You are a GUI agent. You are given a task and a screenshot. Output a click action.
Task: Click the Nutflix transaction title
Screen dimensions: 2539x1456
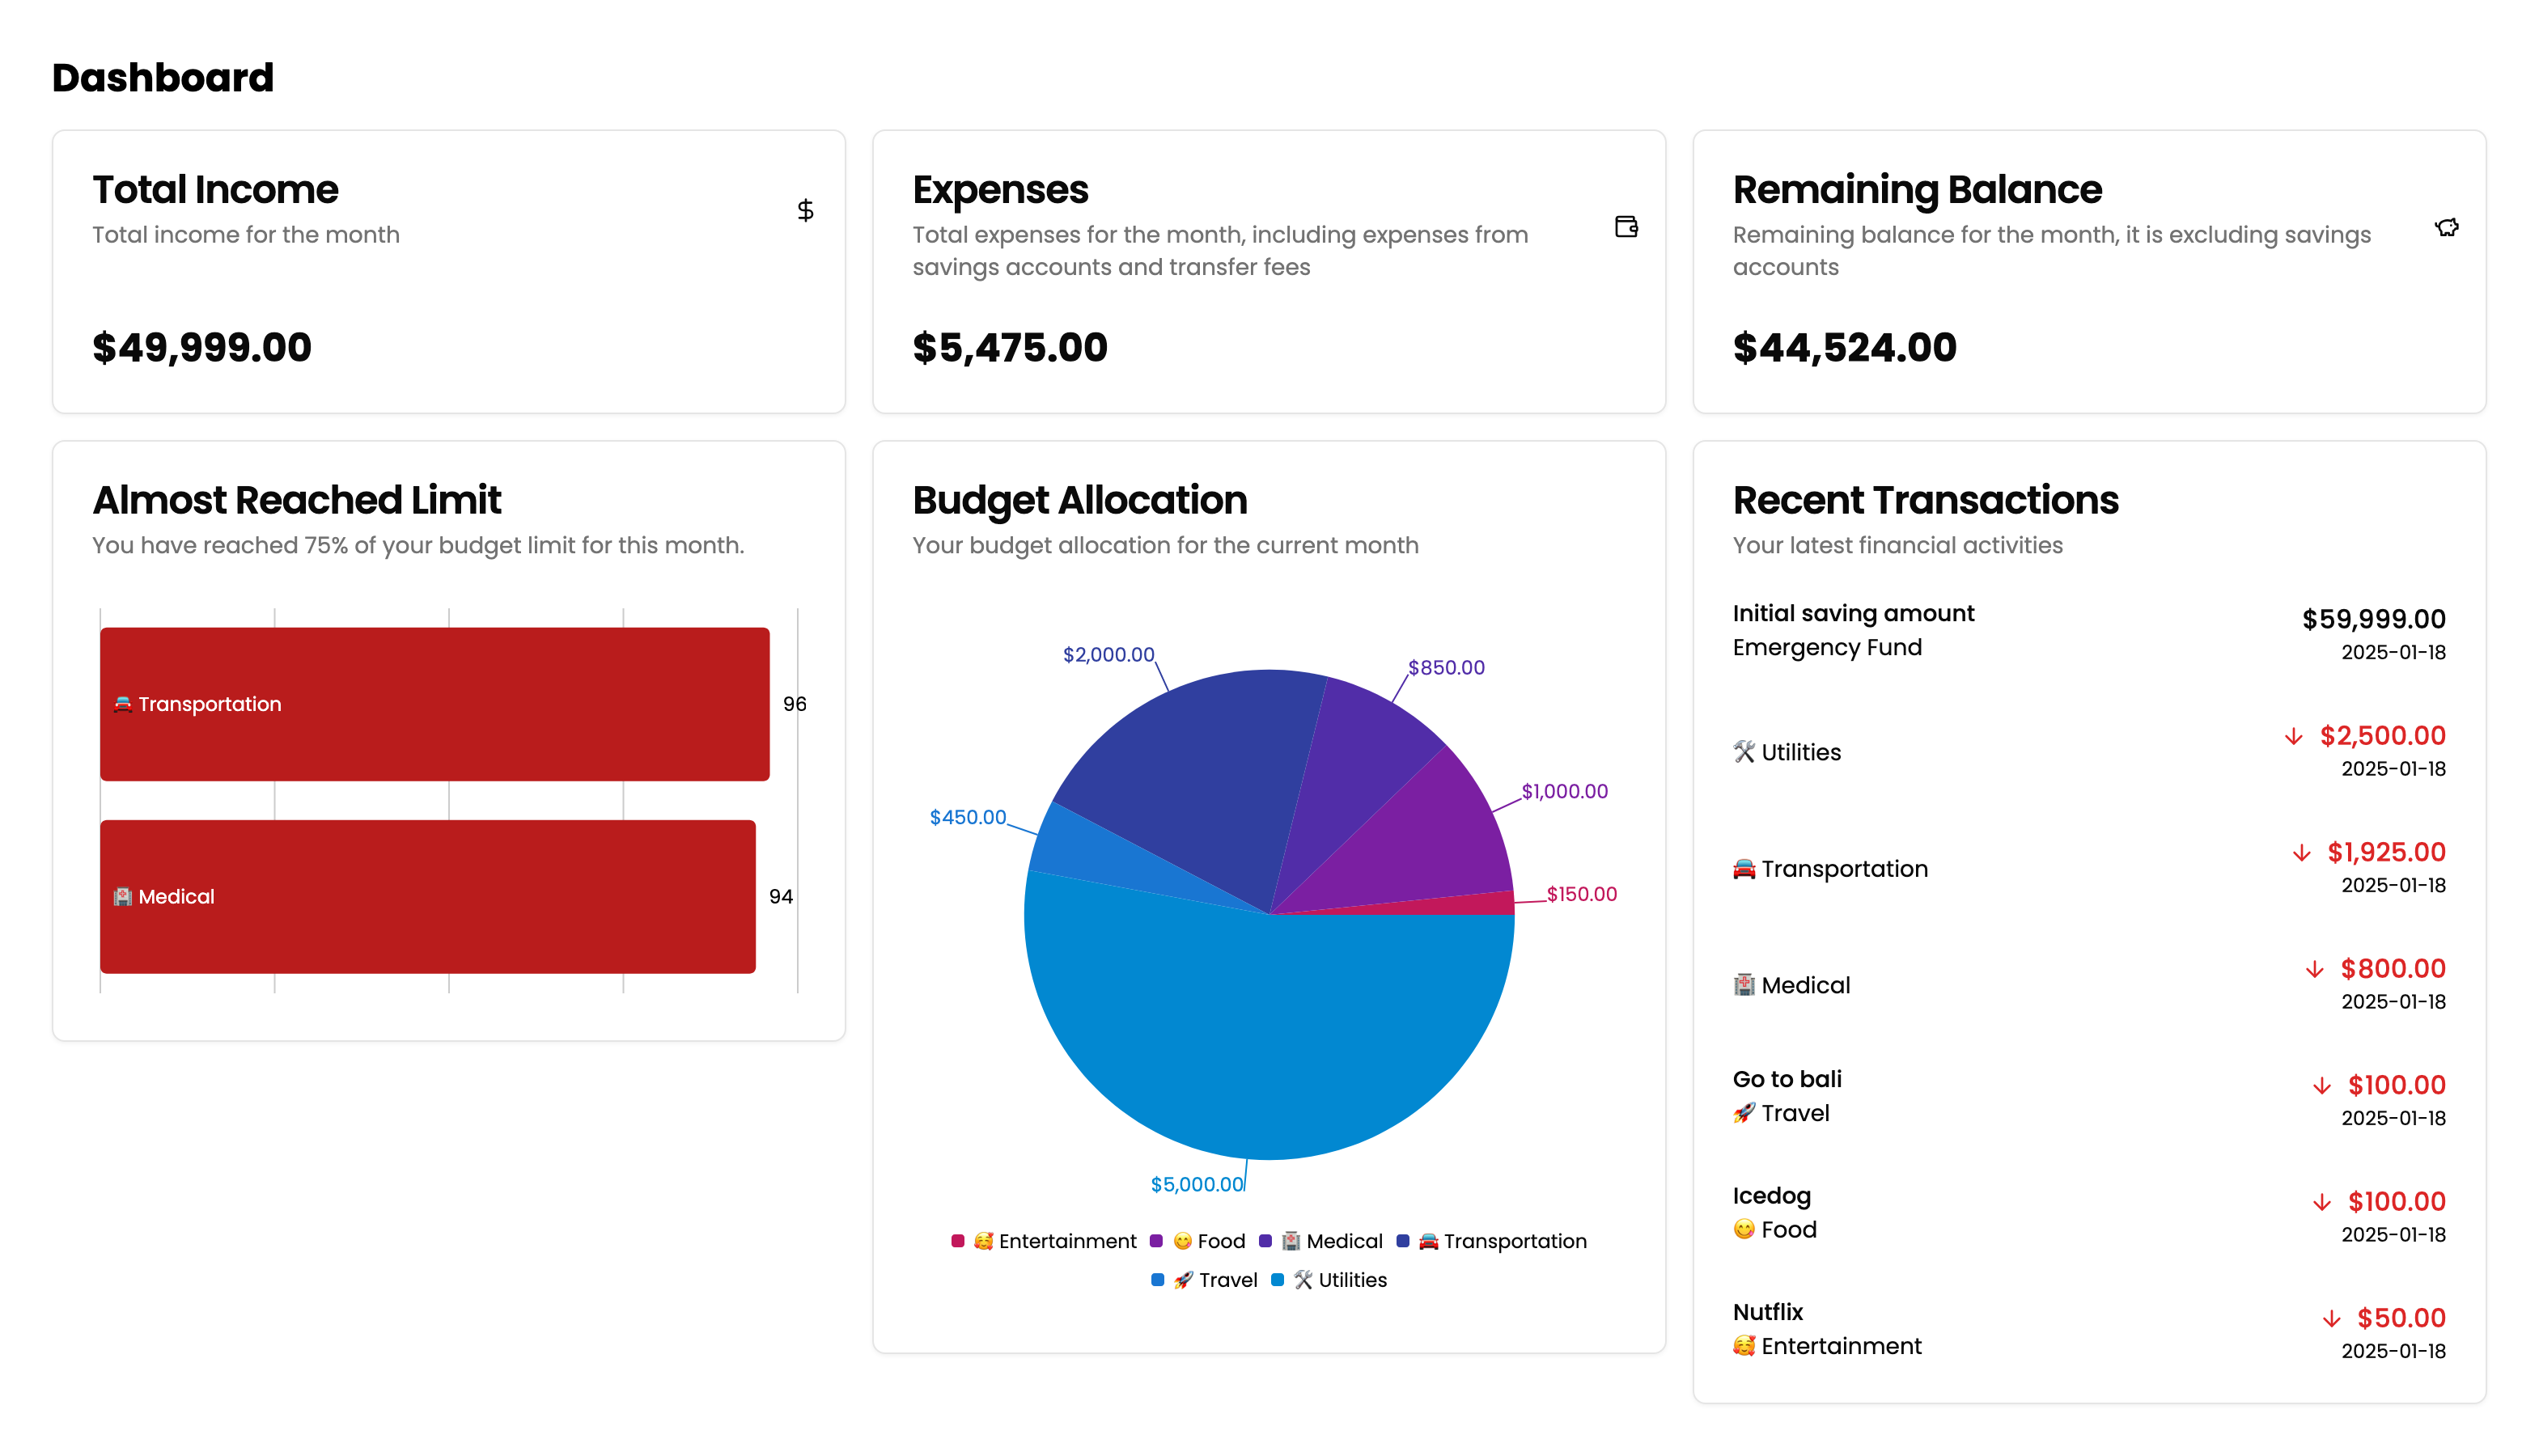tap(1767, 1312)
